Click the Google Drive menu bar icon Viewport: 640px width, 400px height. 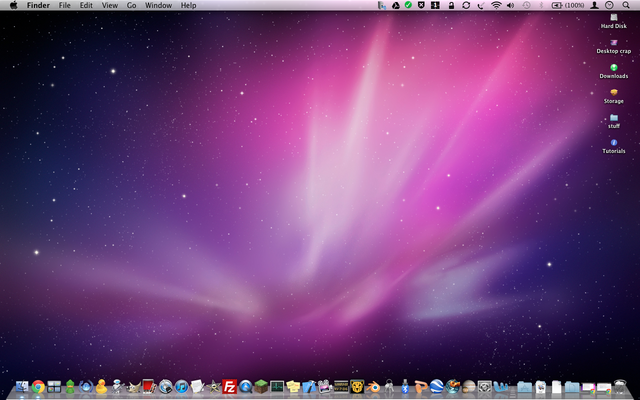(396, 5)
